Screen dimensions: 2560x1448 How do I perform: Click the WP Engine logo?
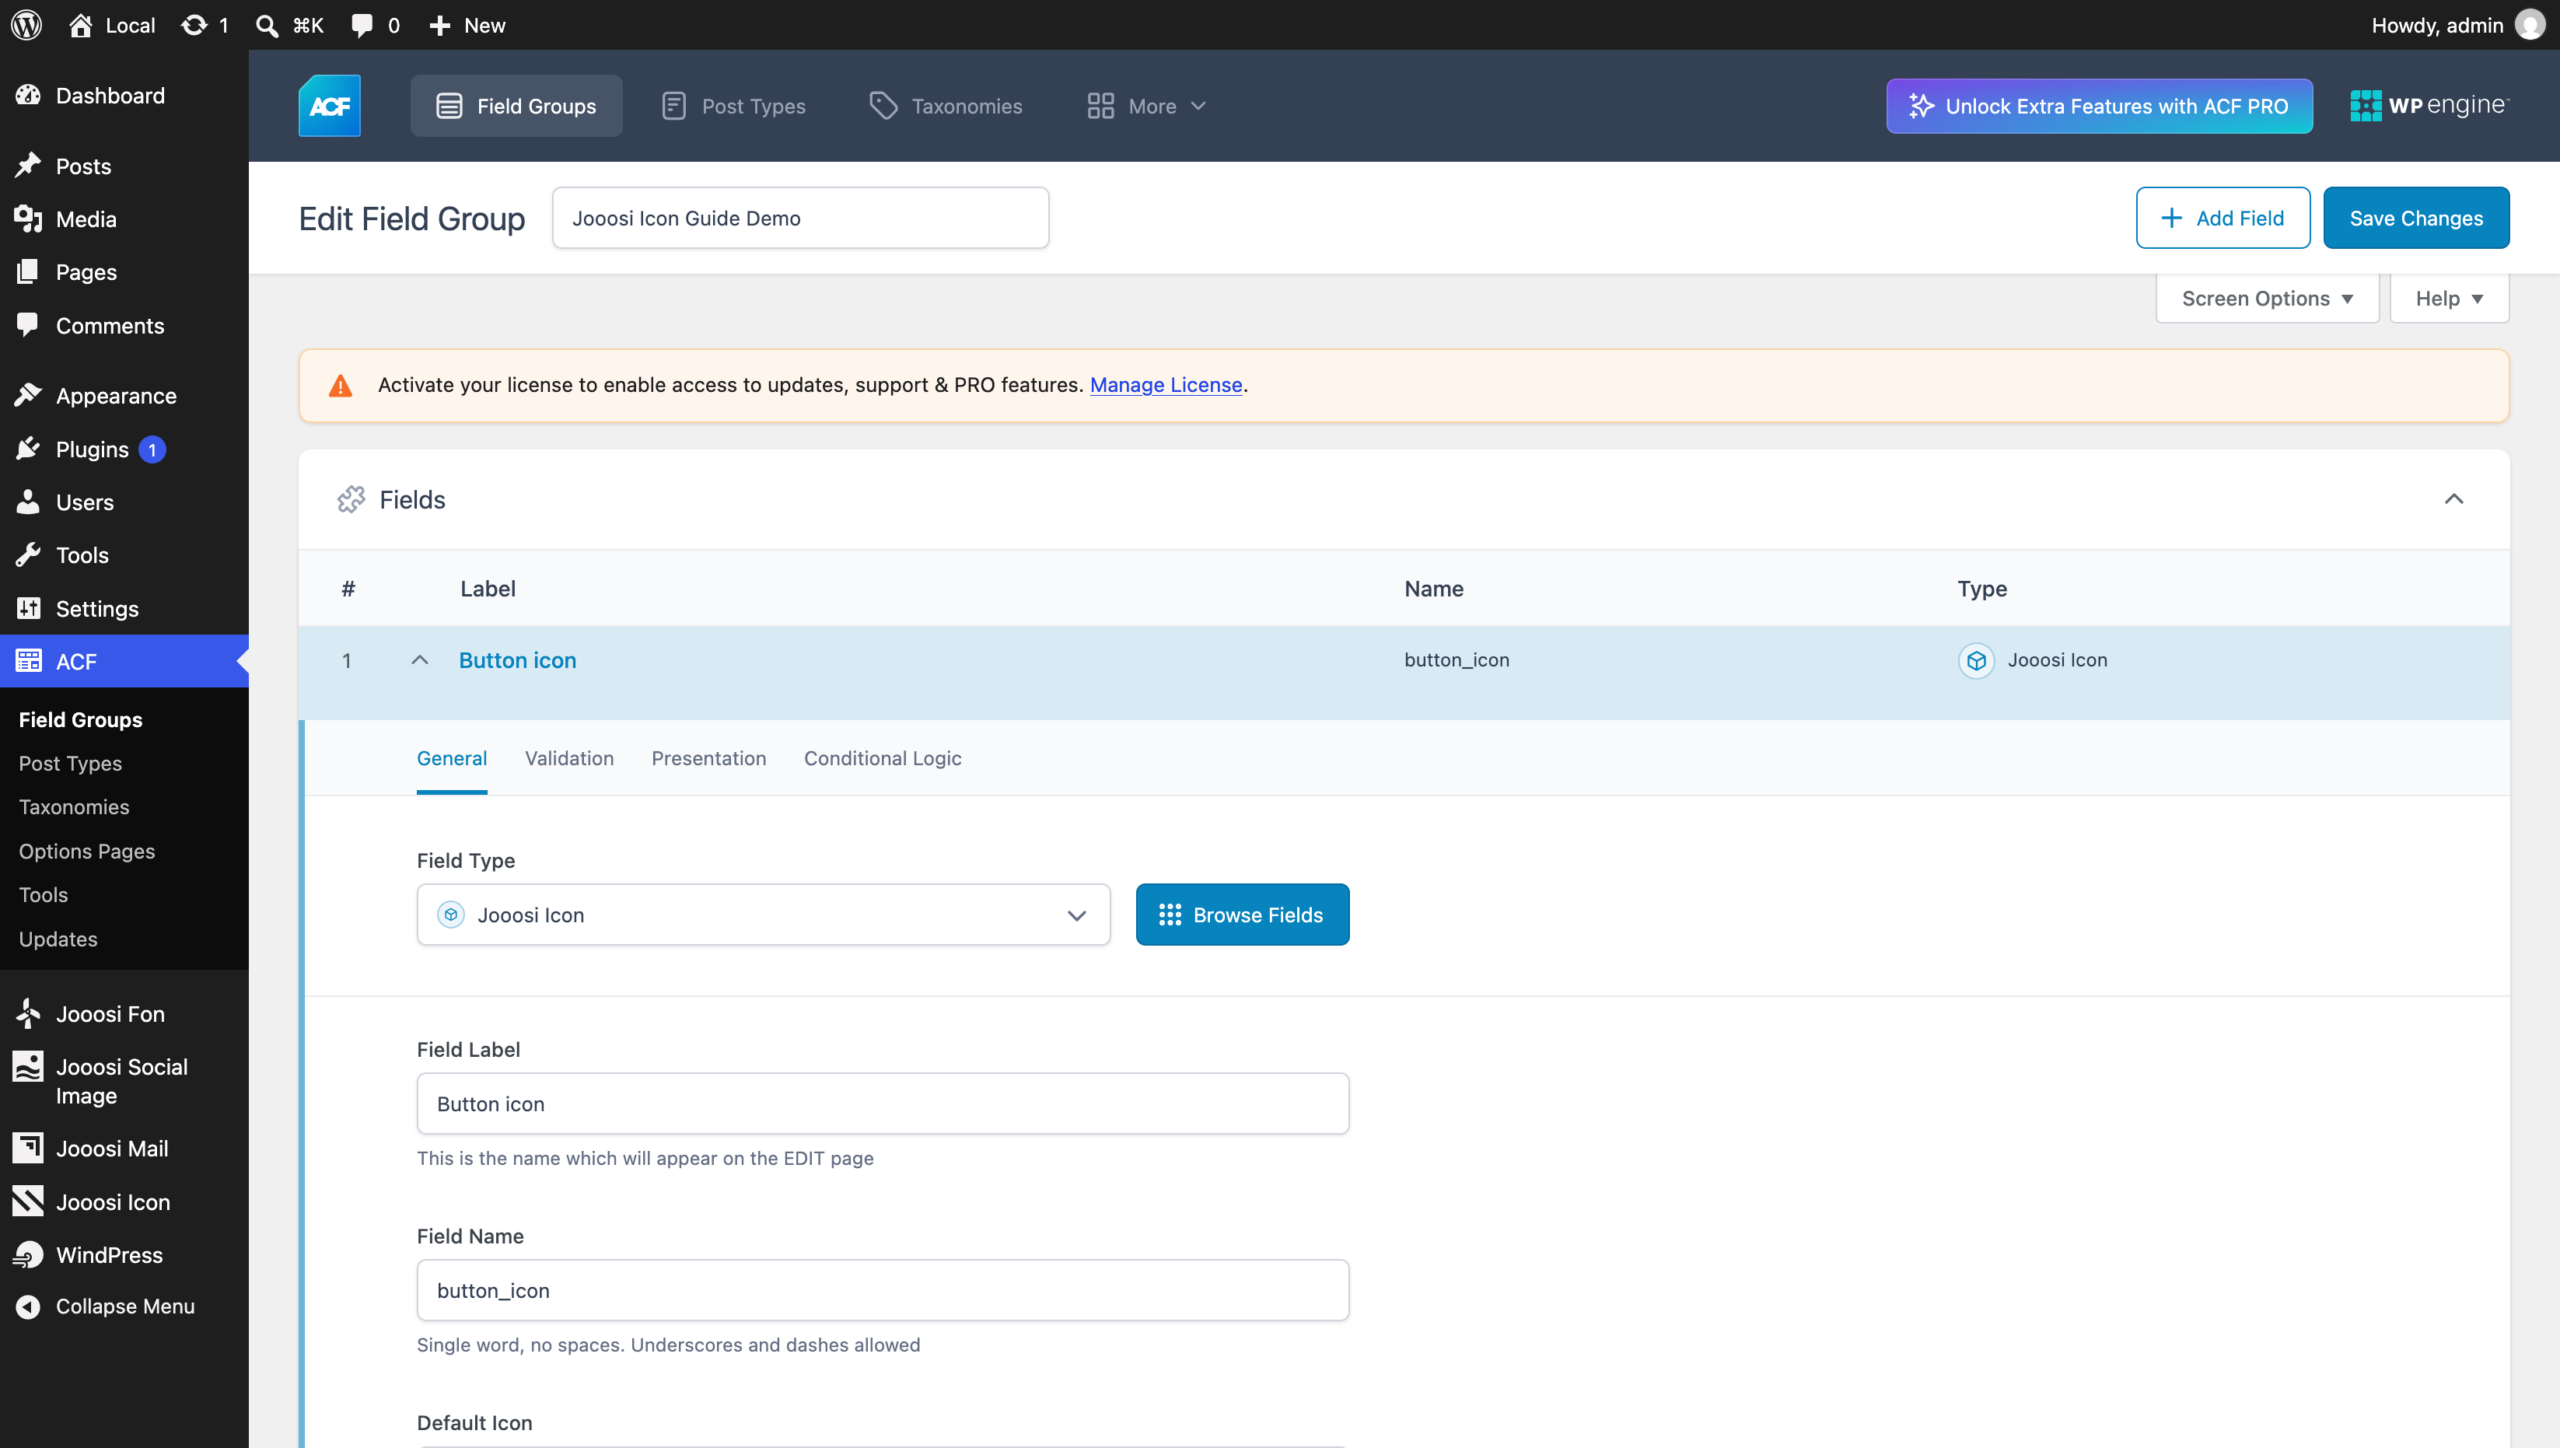[x=2428, y=106]
